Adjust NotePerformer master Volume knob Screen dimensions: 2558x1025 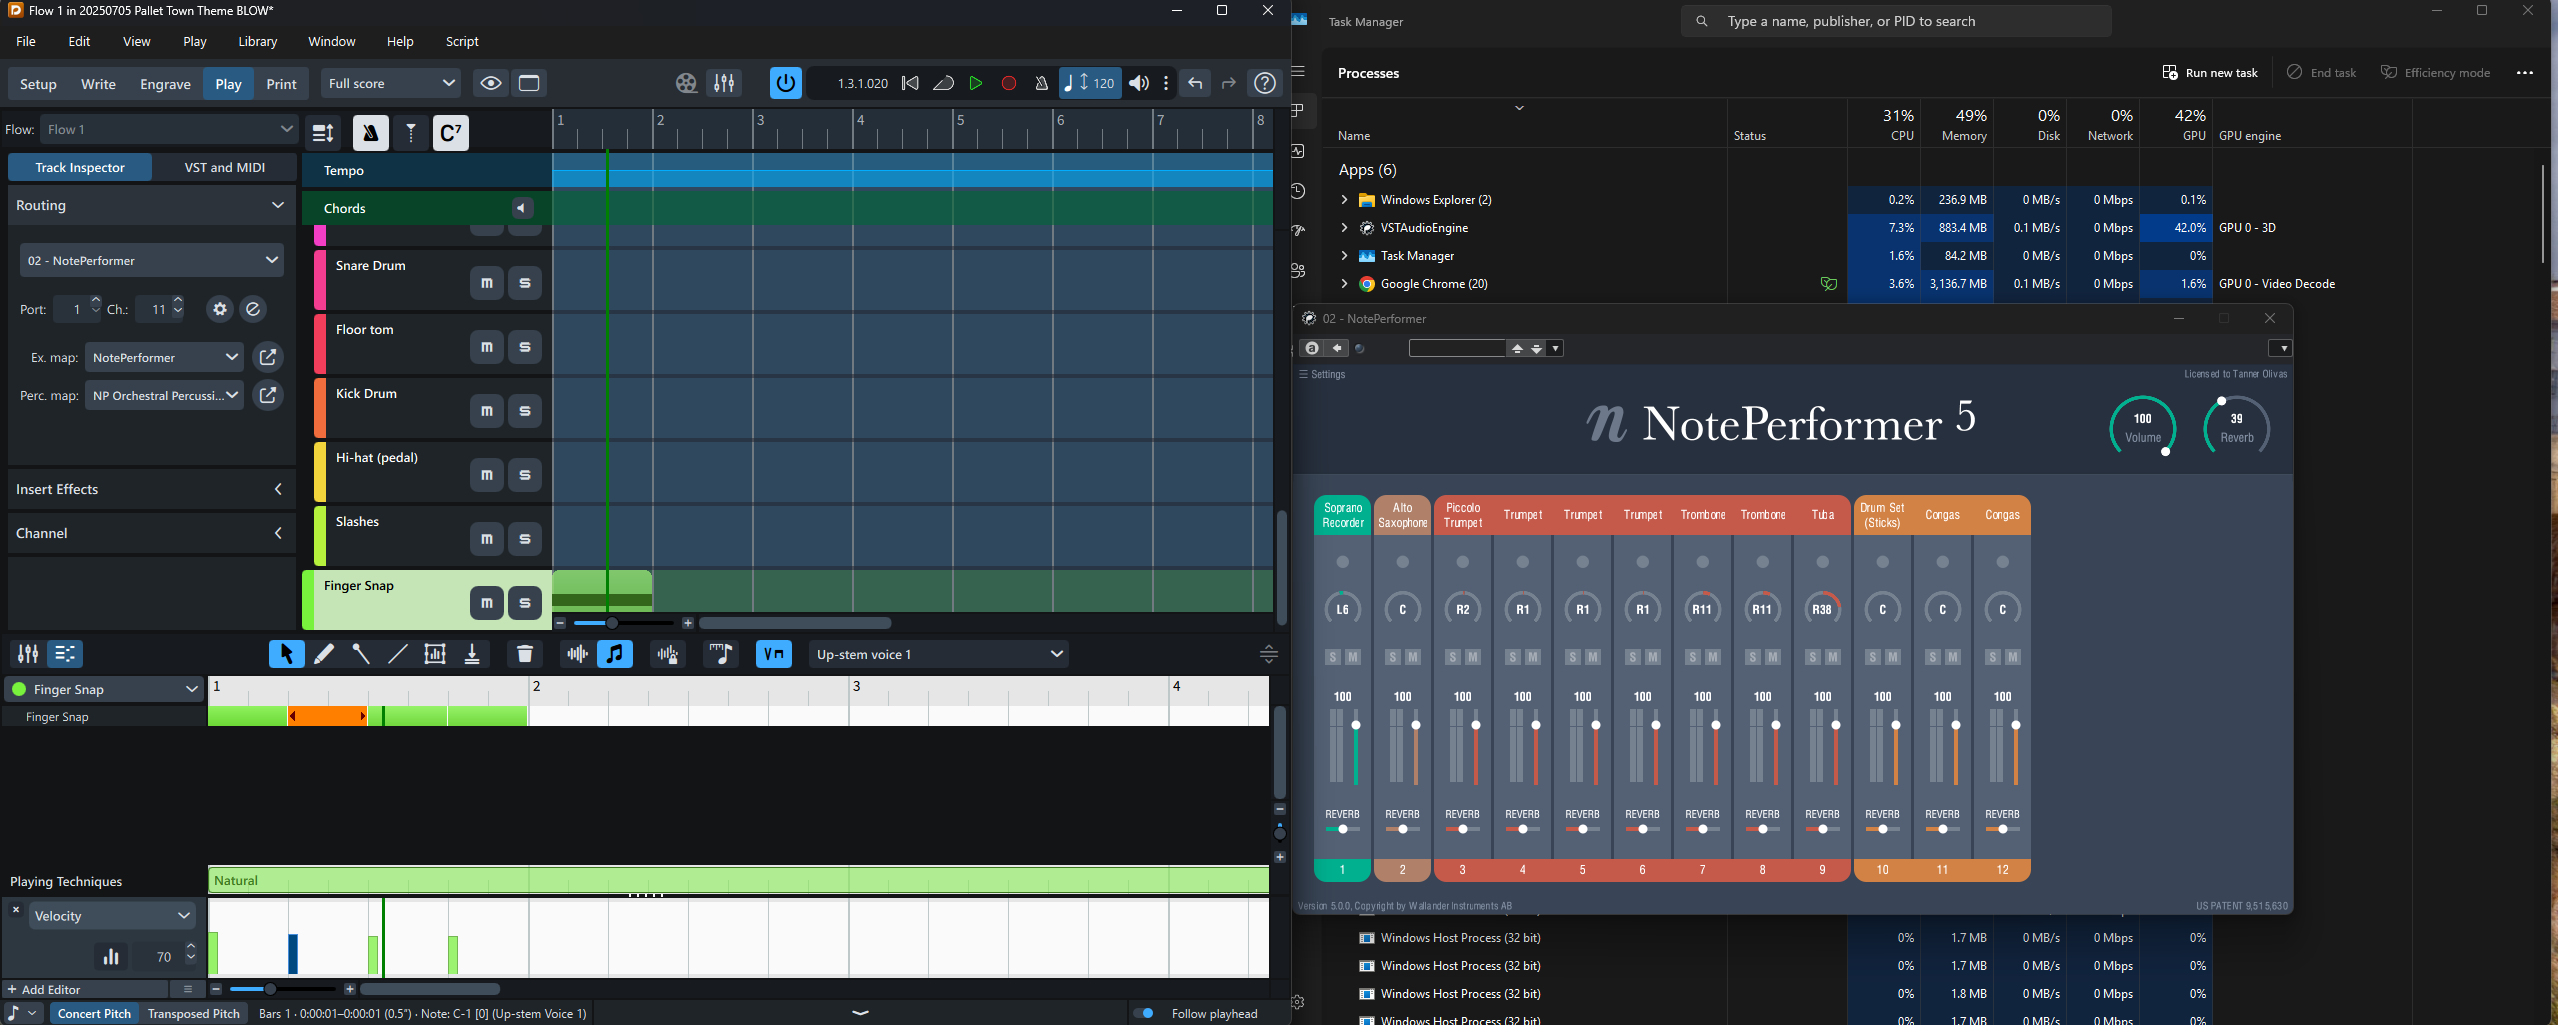point(2142,427)
